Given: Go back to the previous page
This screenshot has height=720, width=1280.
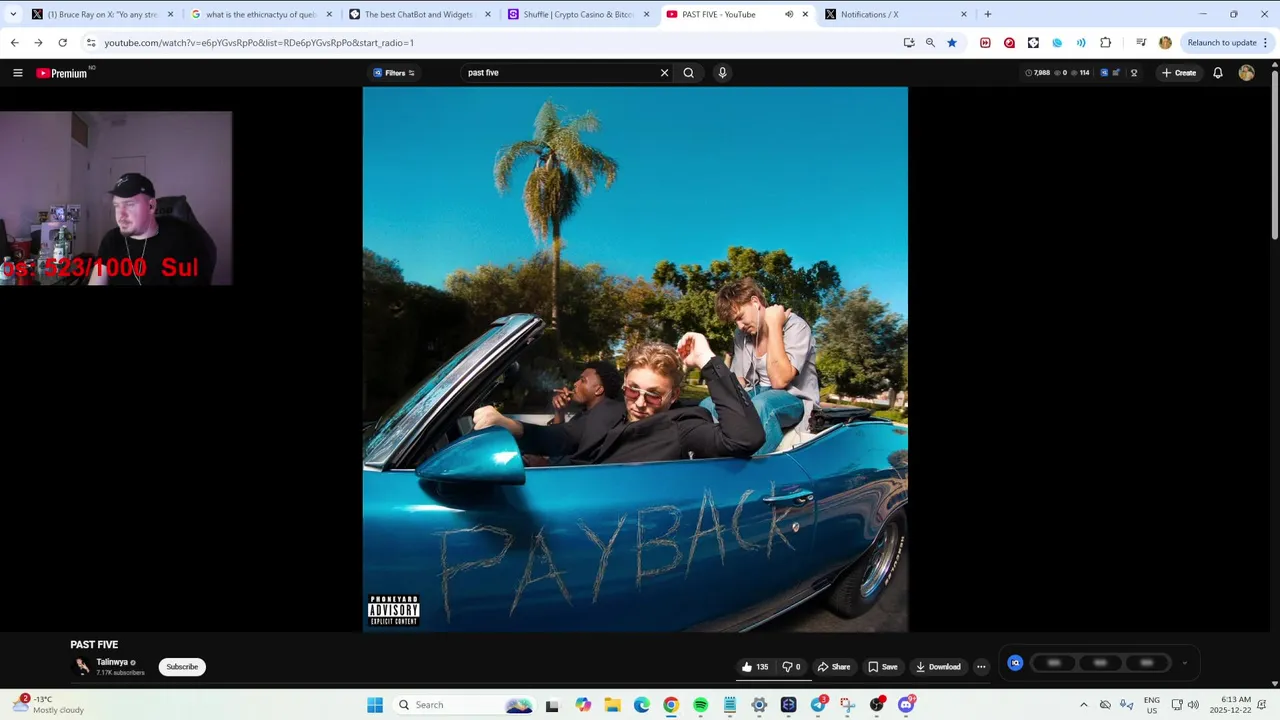Looking at the screenshot, I should click(x=14, y=43).
